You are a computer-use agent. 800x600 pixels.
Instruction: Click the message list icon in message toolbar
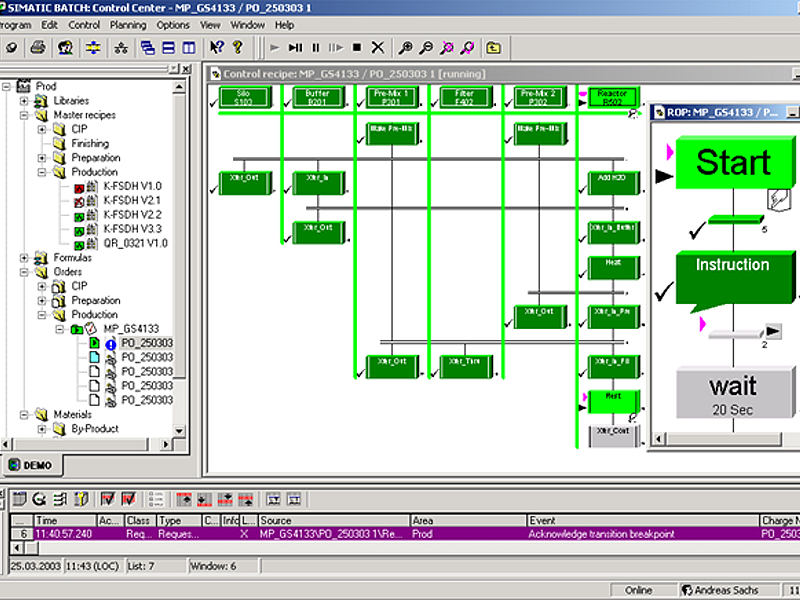[x=19, y=499]
